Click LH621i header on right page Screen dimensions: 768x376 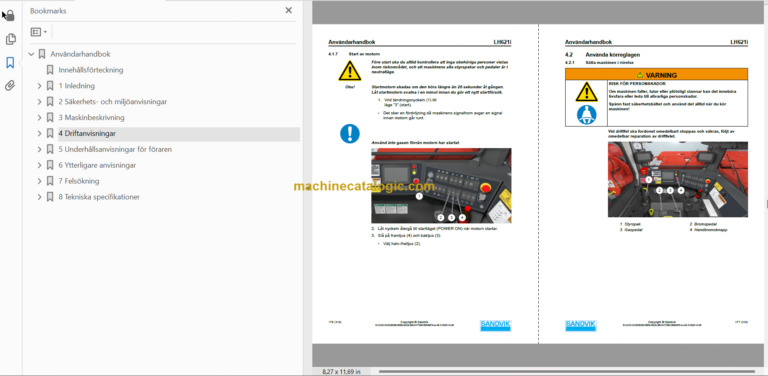click(x=739, y=42)
